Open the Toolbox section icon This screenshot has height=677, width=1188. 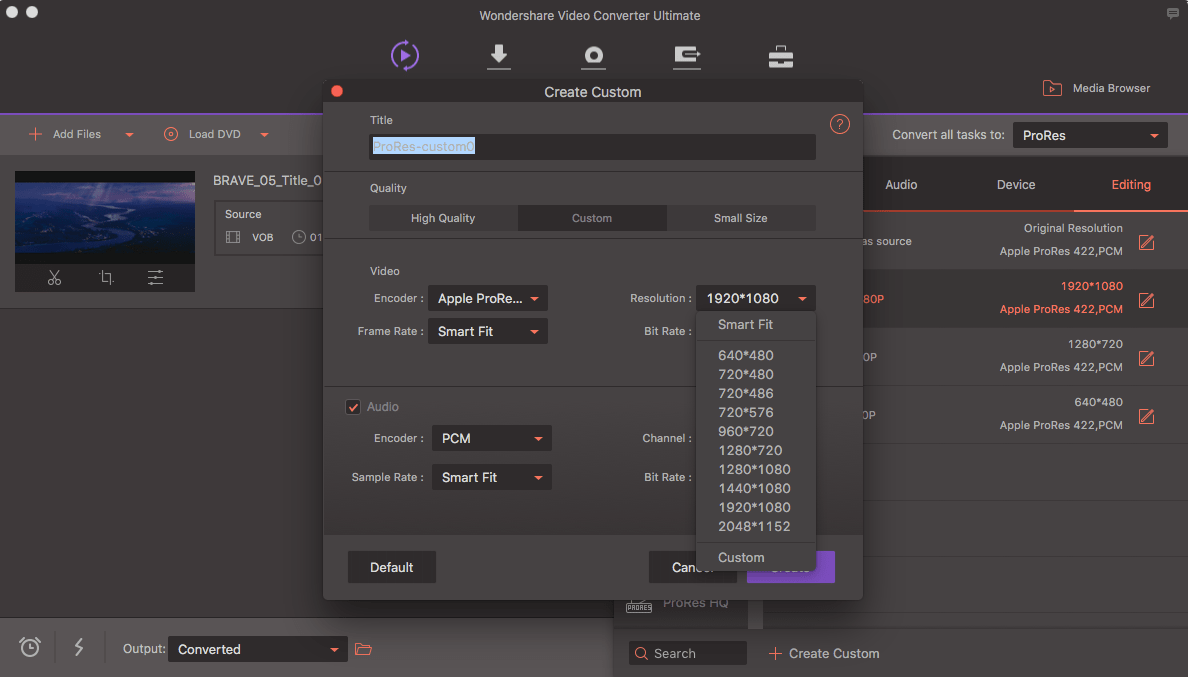780,57
